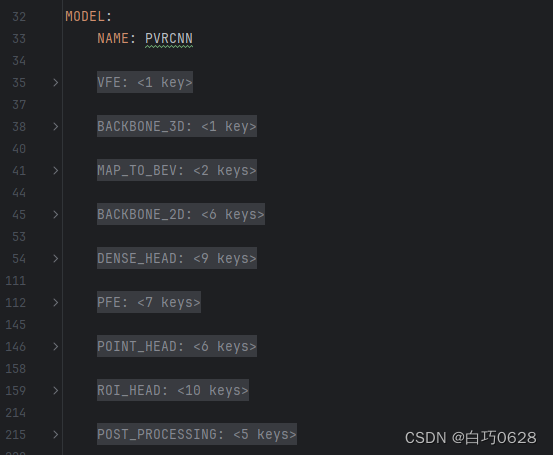Click the MODEL key text
This screenshot has width=553, height=455.
85,17
